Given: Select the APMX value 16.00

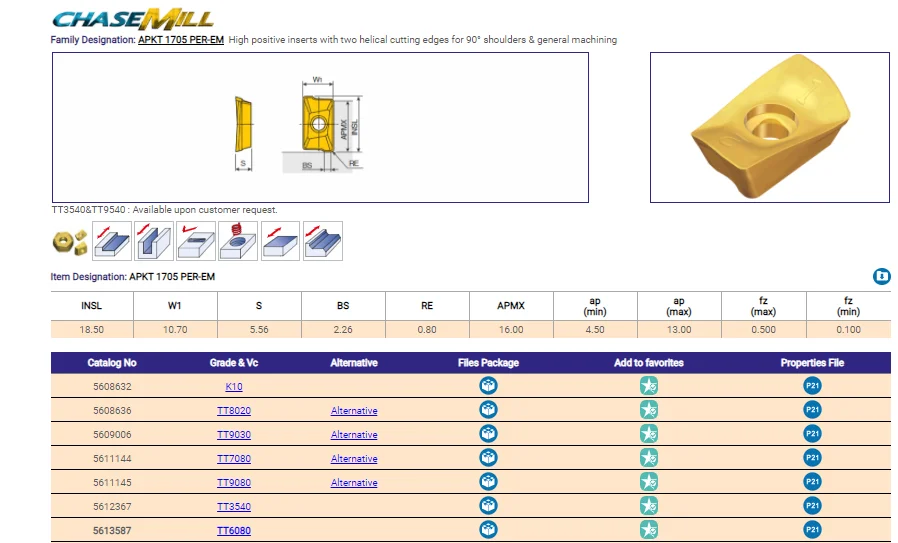Looking at the screenshot, I should pyautogui.click(x=511, y=330).
